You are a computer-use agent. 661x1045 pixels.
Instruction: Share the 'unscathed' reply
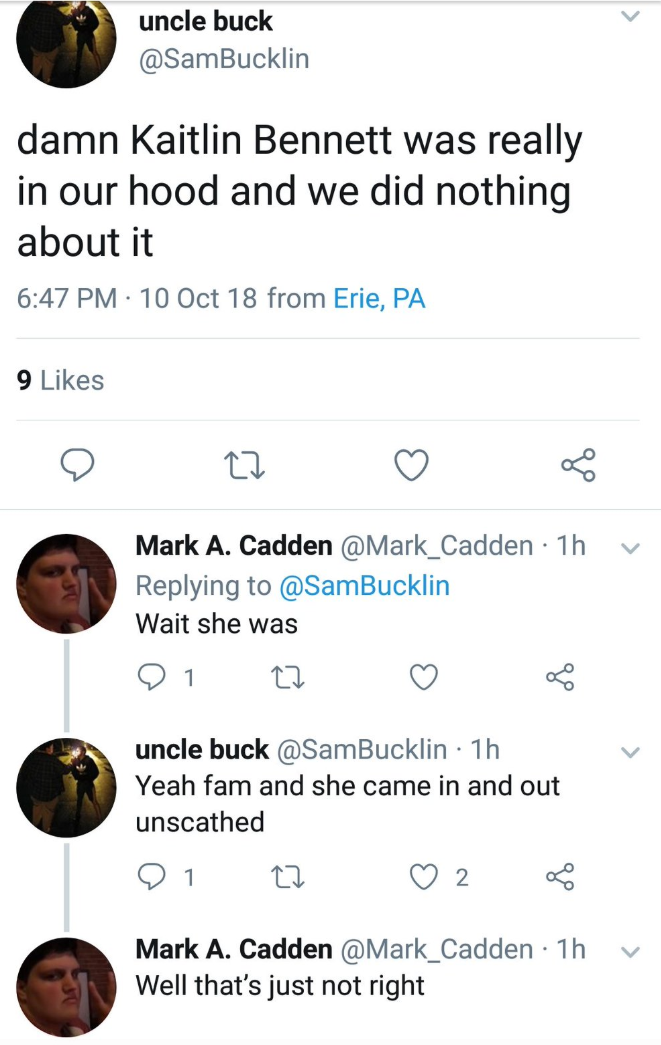tap(560, 877)
